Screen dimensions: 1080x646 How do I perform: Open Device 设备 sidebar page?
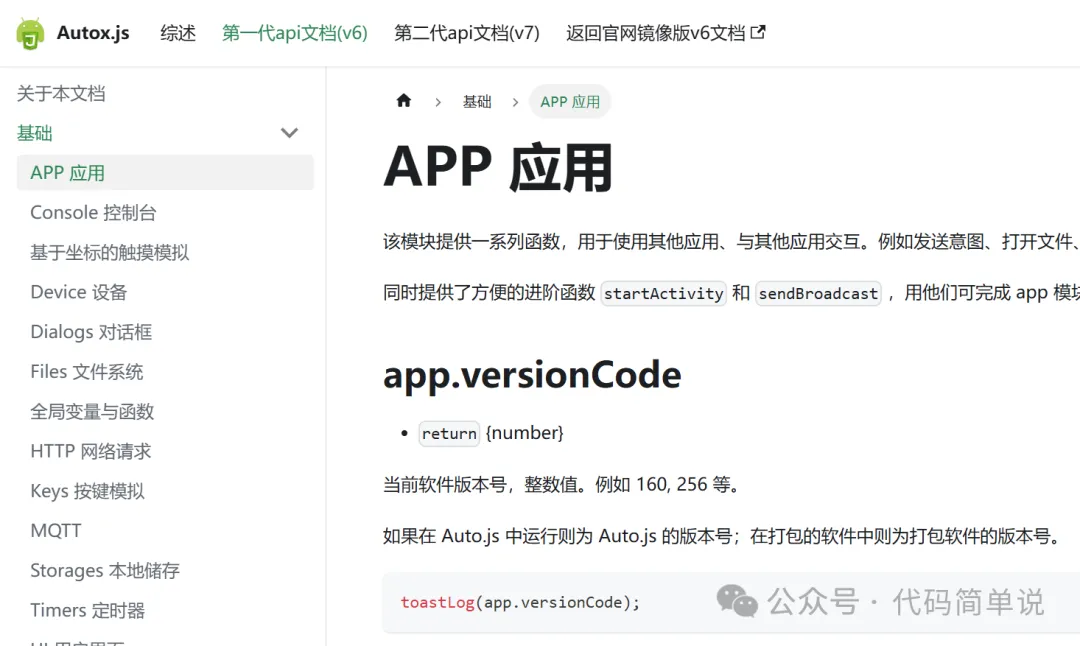pos(79,292)
